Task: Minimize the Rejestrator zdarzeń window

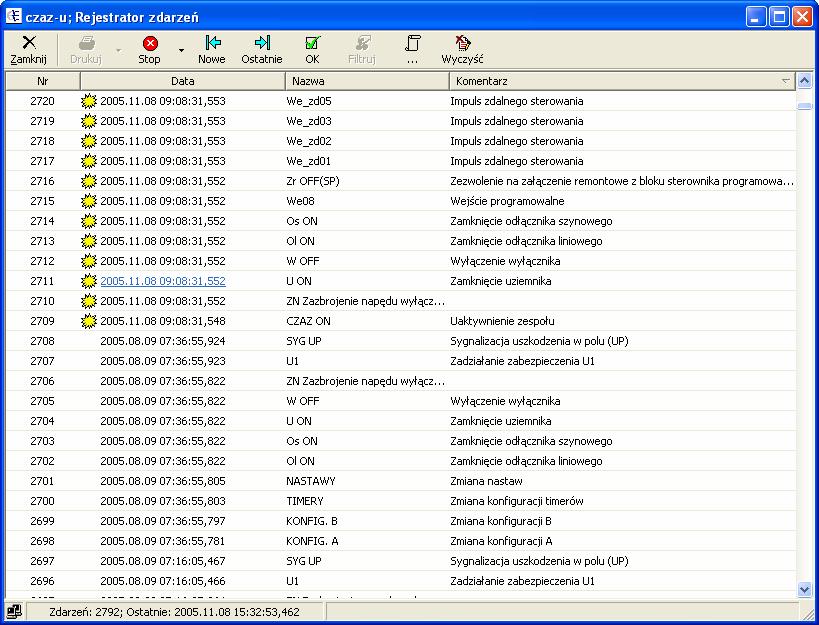Action: 756,17
